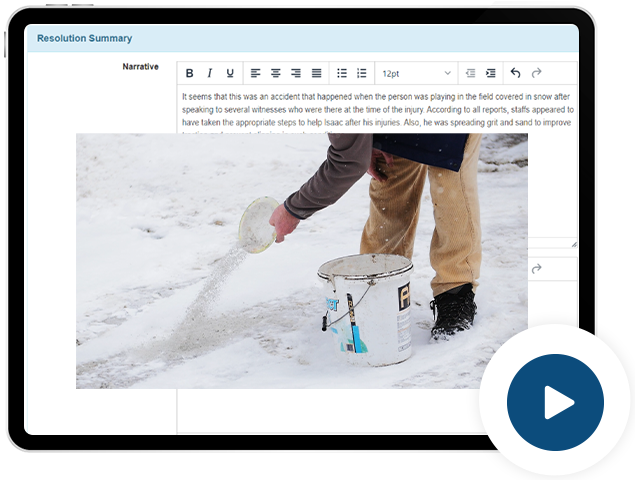Insert a numbered list
This screenshot has height=480, width=635.
362,73
